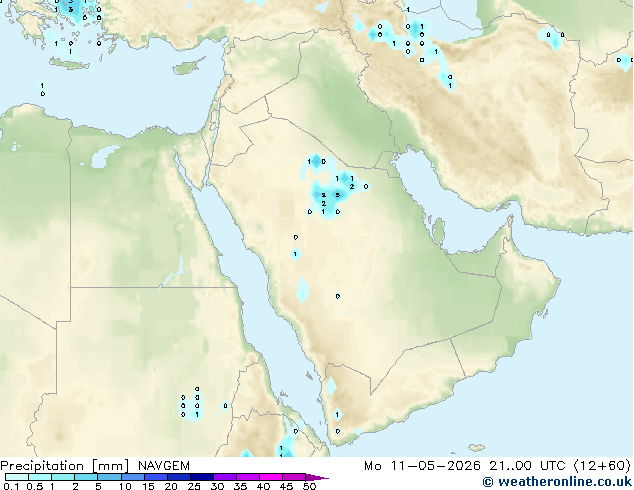
Task: Click the "45" legend scale label
Action: point(286,486)
